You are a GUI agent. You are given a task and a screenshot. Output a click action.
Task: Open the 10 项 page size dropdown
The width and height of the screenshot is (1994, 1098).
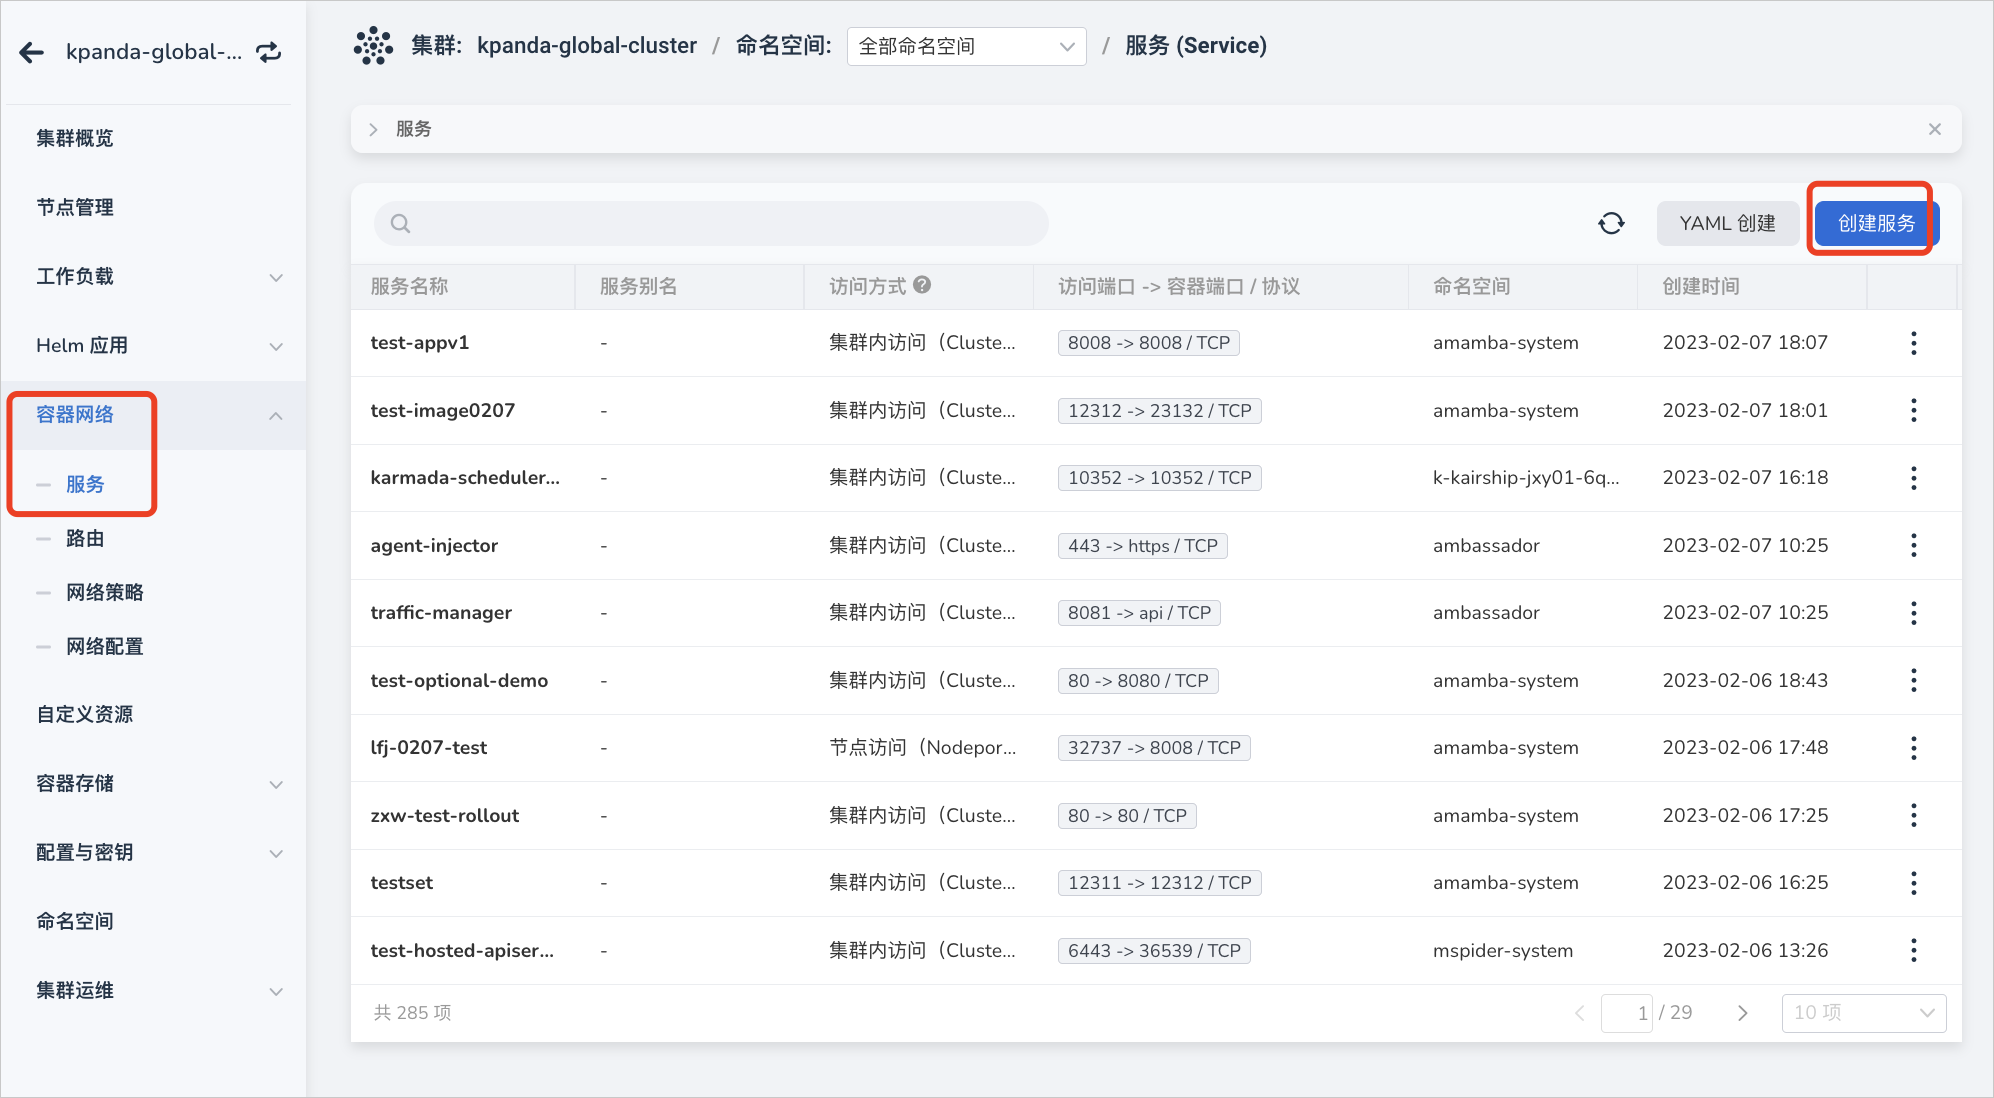click(x=1863, y=1013)
